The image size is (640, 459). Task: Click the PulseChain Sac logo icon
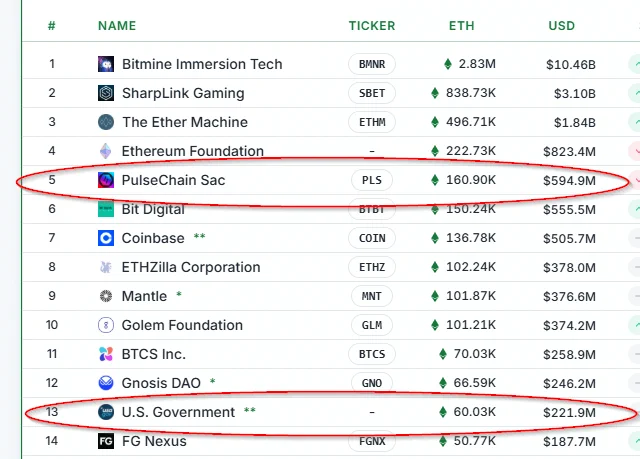(x=106, y=180)
